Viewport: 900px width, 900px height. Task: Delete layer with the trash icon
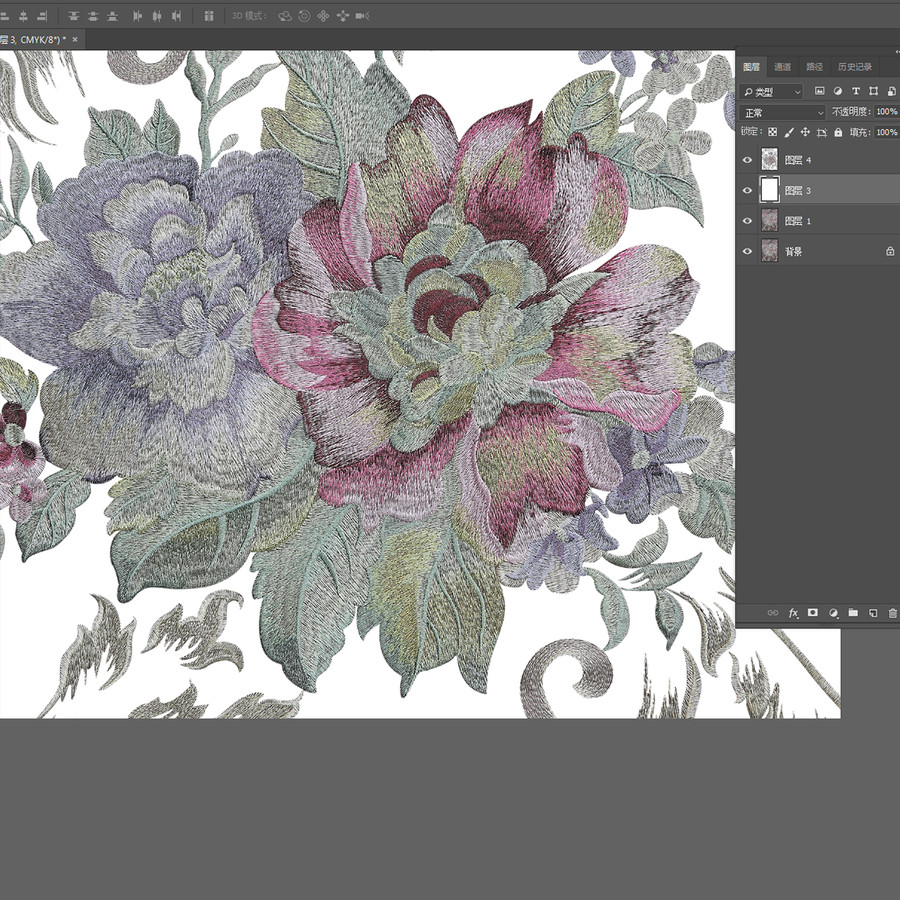893,613
